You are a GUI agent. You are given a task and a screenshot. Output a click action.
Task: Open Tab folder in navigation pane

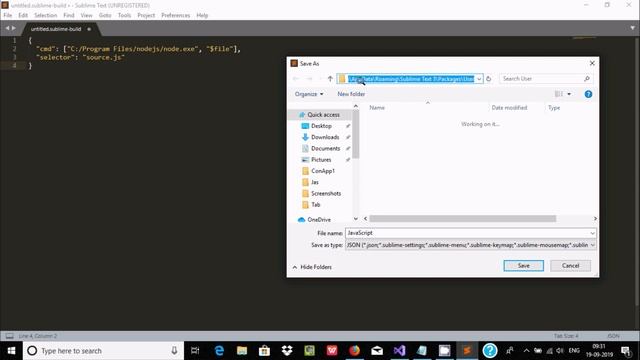(316, 204)
